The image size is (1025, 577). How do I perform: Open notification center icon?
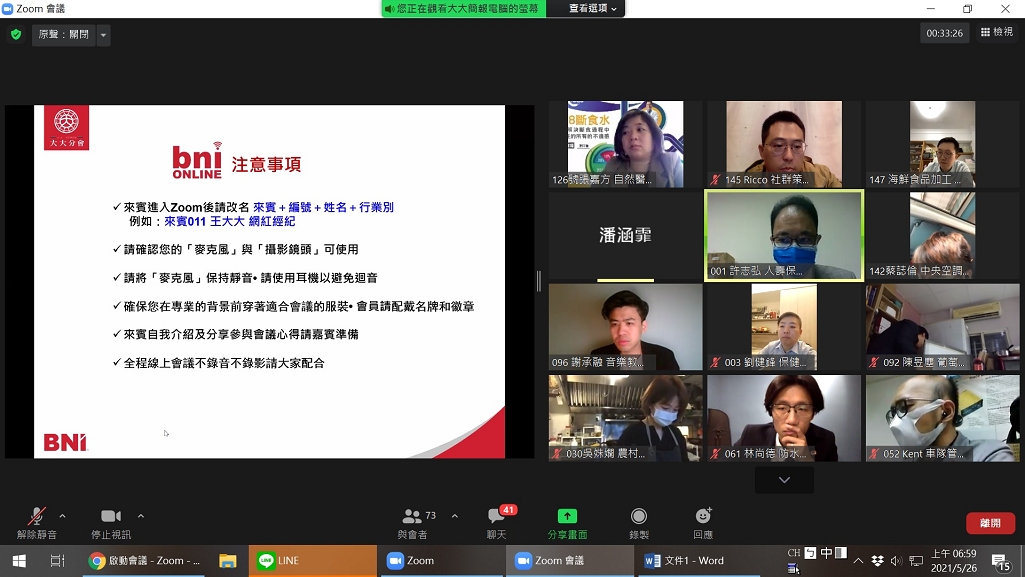pos(1001,561)
